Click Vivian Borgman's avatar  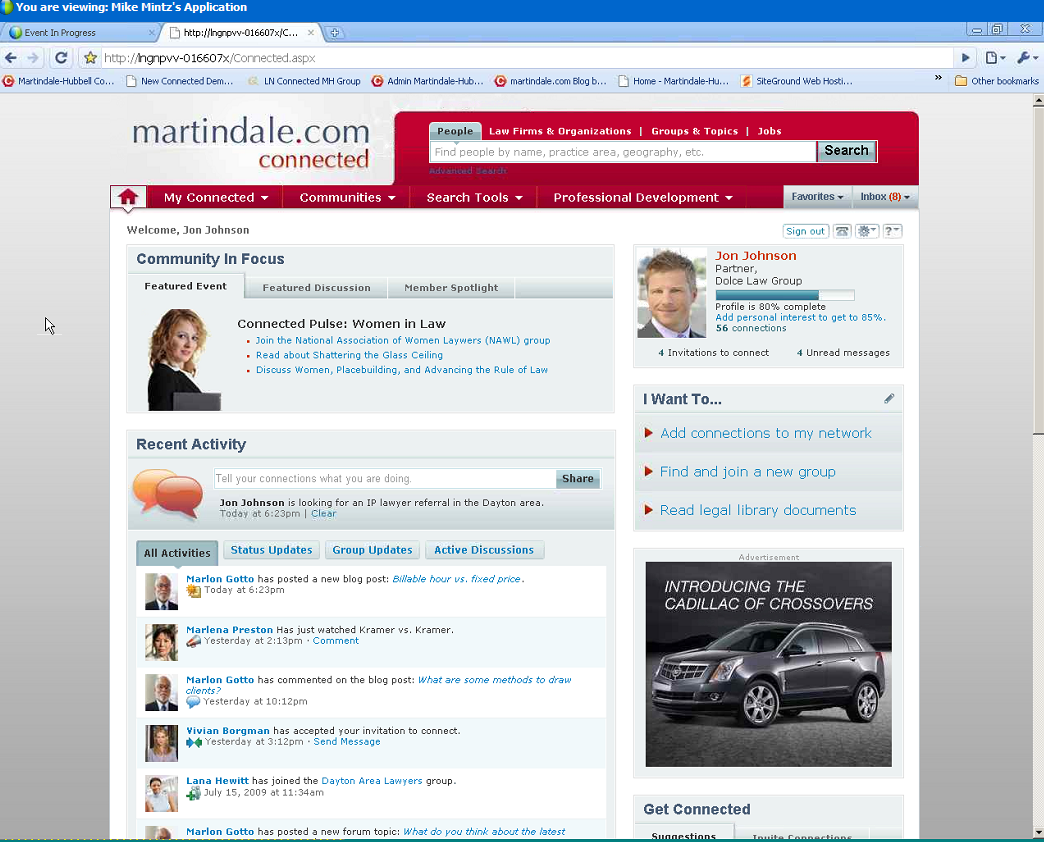point(161,743)
